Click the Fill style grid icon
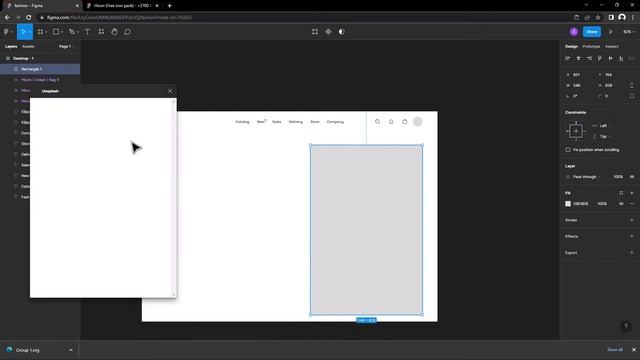640x360 pixels. point(621,193)
